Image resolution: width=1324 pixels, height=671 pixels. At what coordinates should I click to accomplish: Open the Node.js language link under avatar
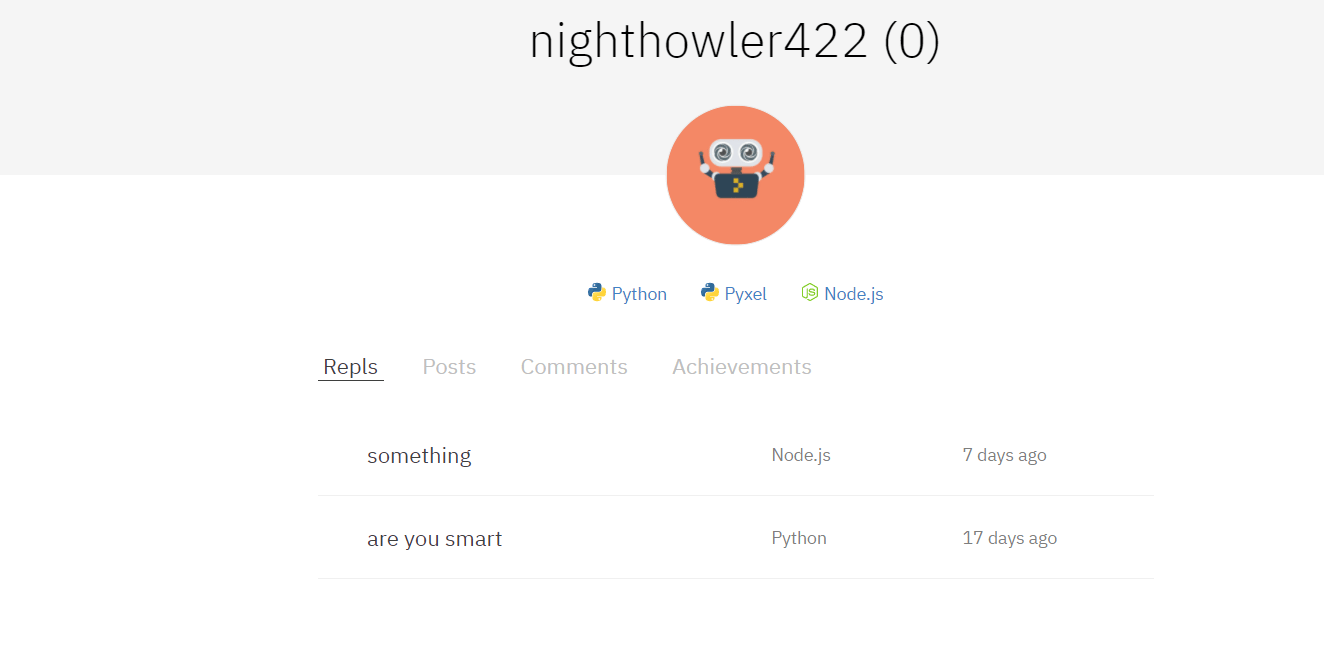tap(854, 294)
